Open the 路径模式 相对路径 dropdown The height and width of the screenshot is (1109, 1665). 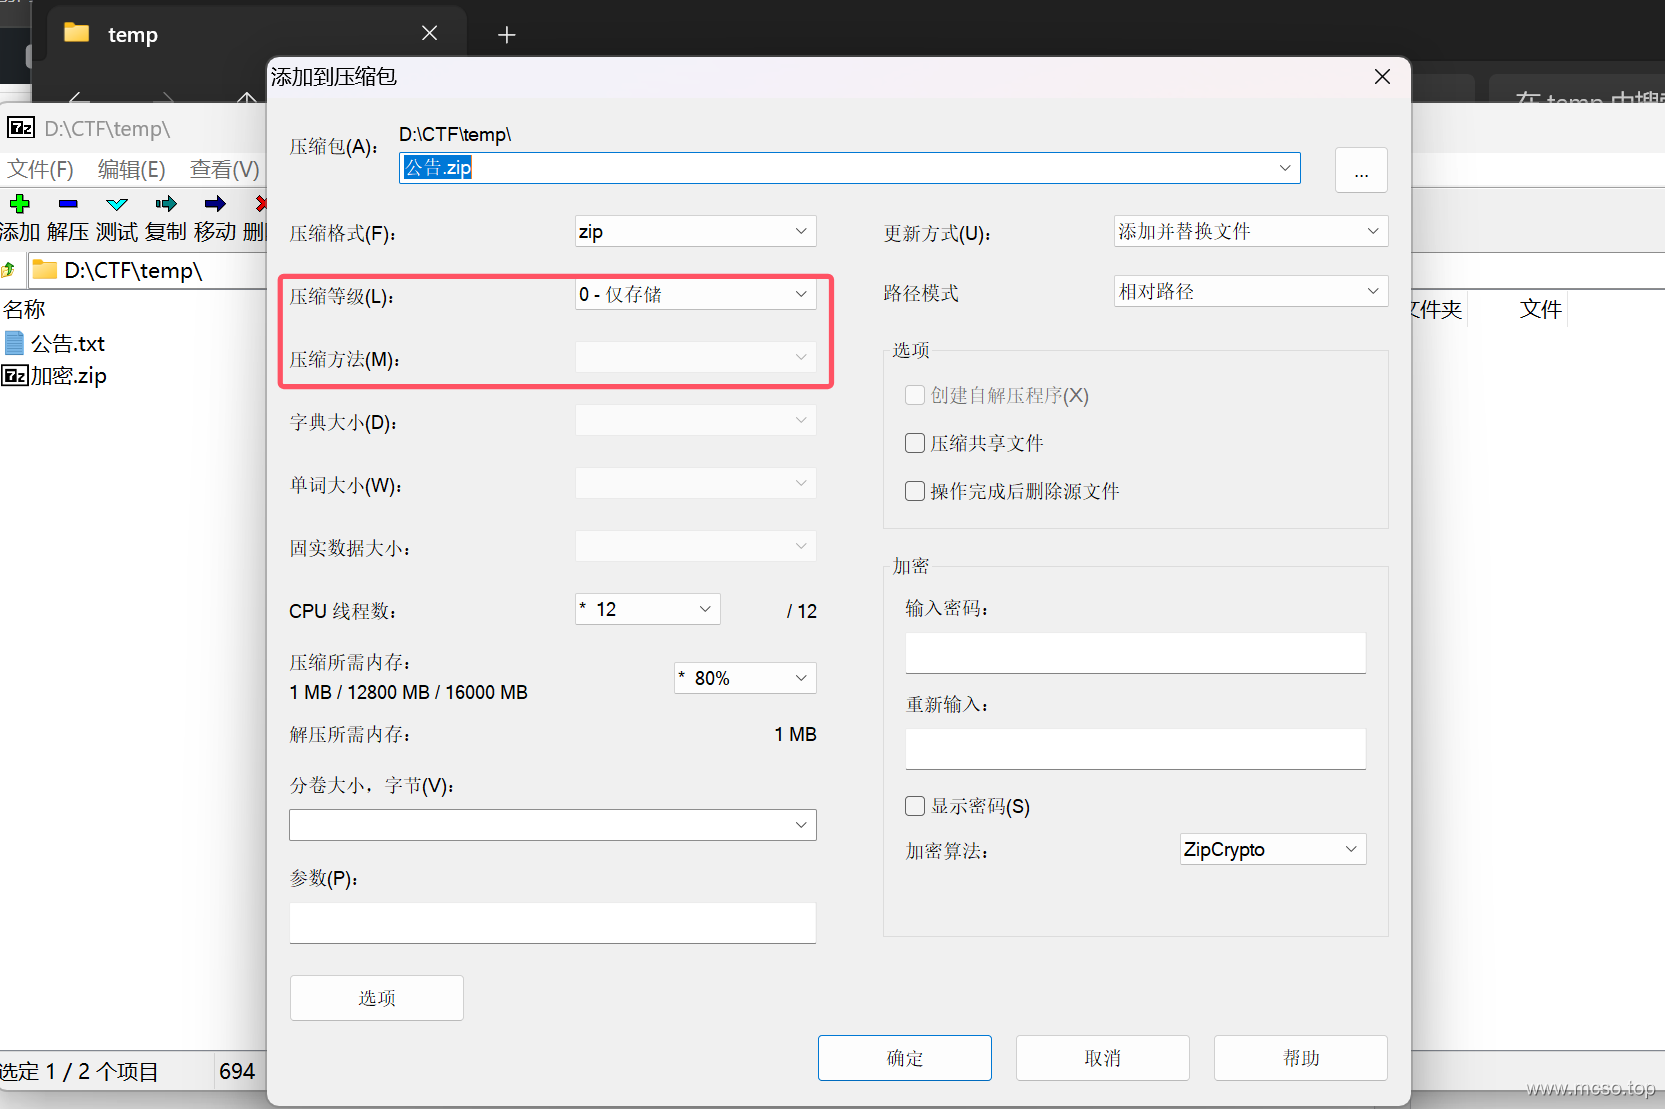[x=1251, y=291]
